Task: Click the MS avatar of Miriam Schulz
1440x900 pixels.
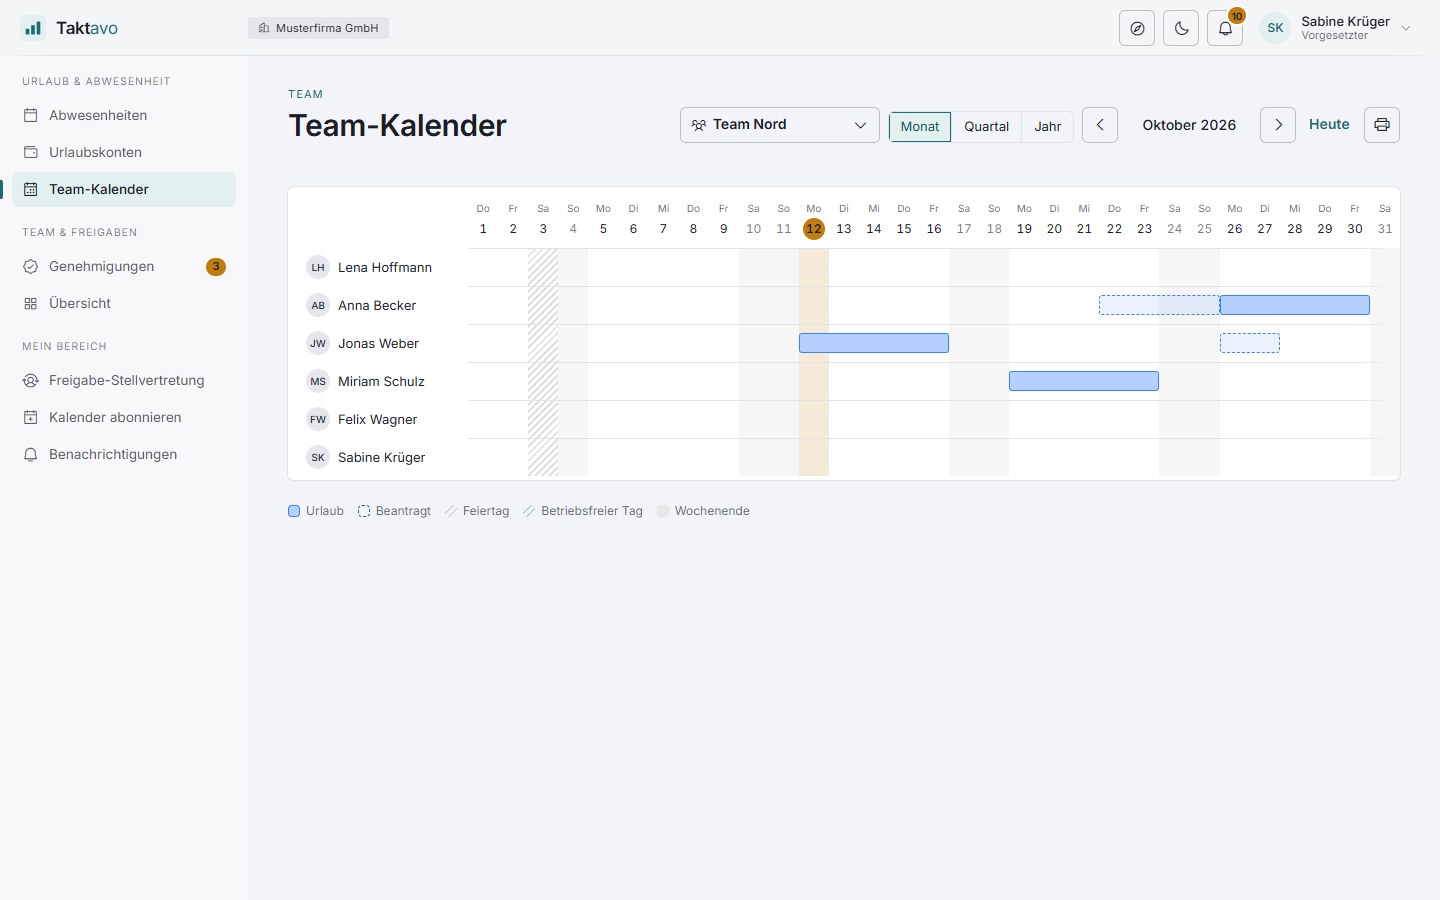Action: (318, 381)
